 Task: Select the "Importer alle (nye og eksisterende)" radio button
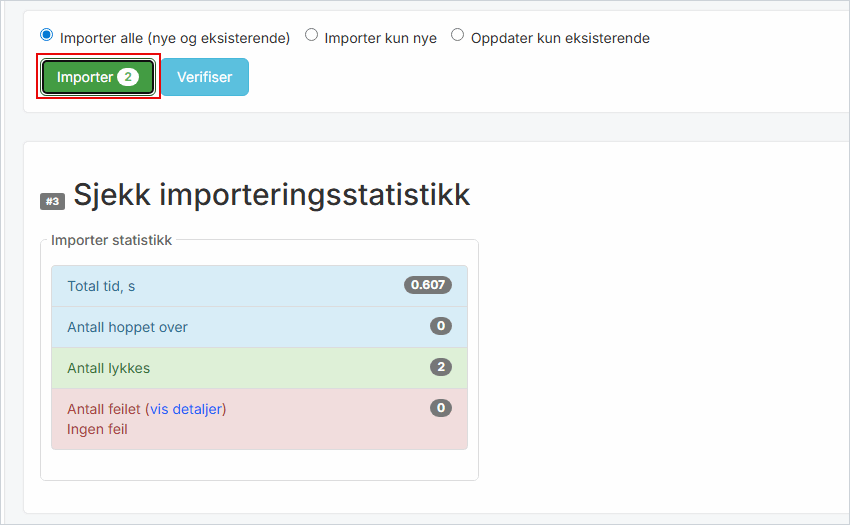coord(47,35)
